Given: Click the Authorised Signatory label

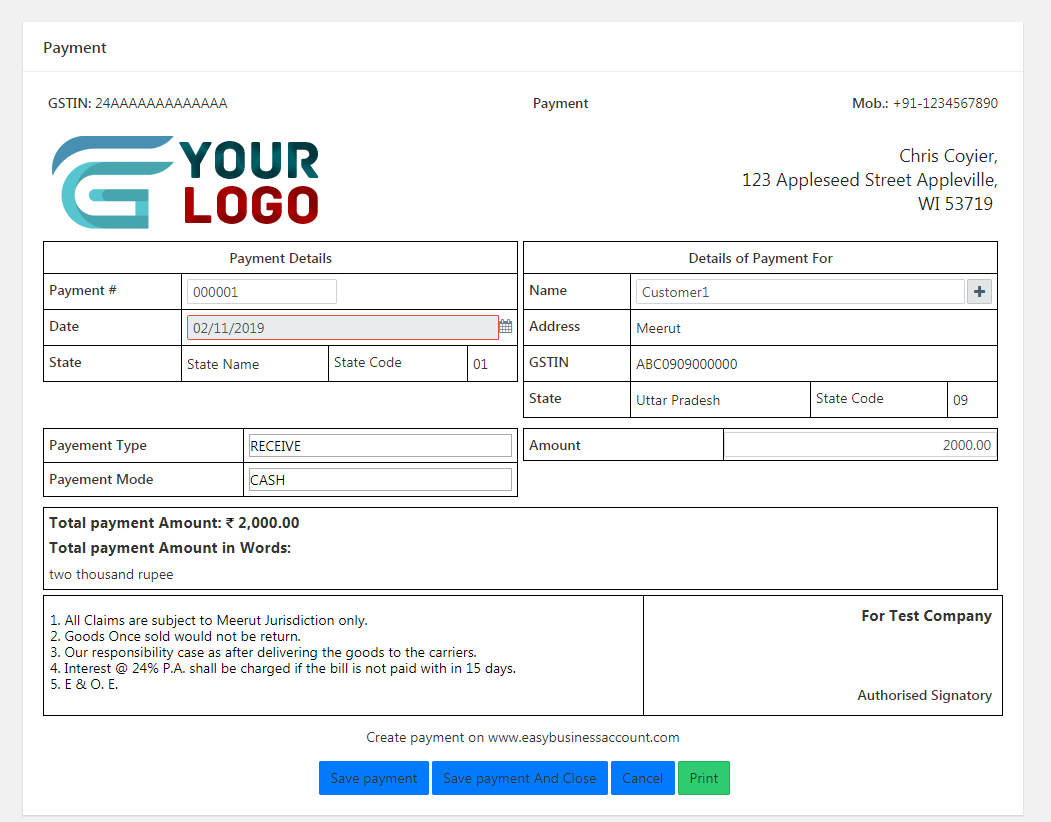Looking at the screenshot, I should point(924,695).
